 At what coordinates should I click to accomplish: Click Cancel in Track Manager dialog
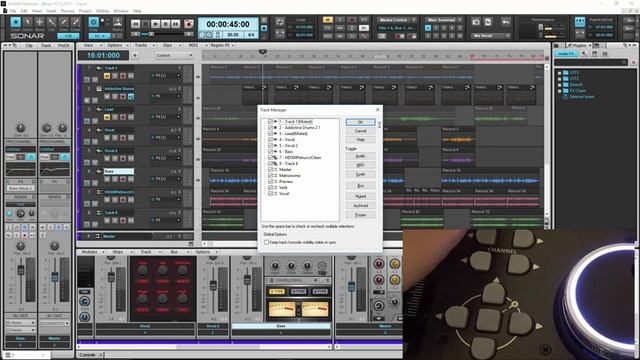tap(360, 131)
